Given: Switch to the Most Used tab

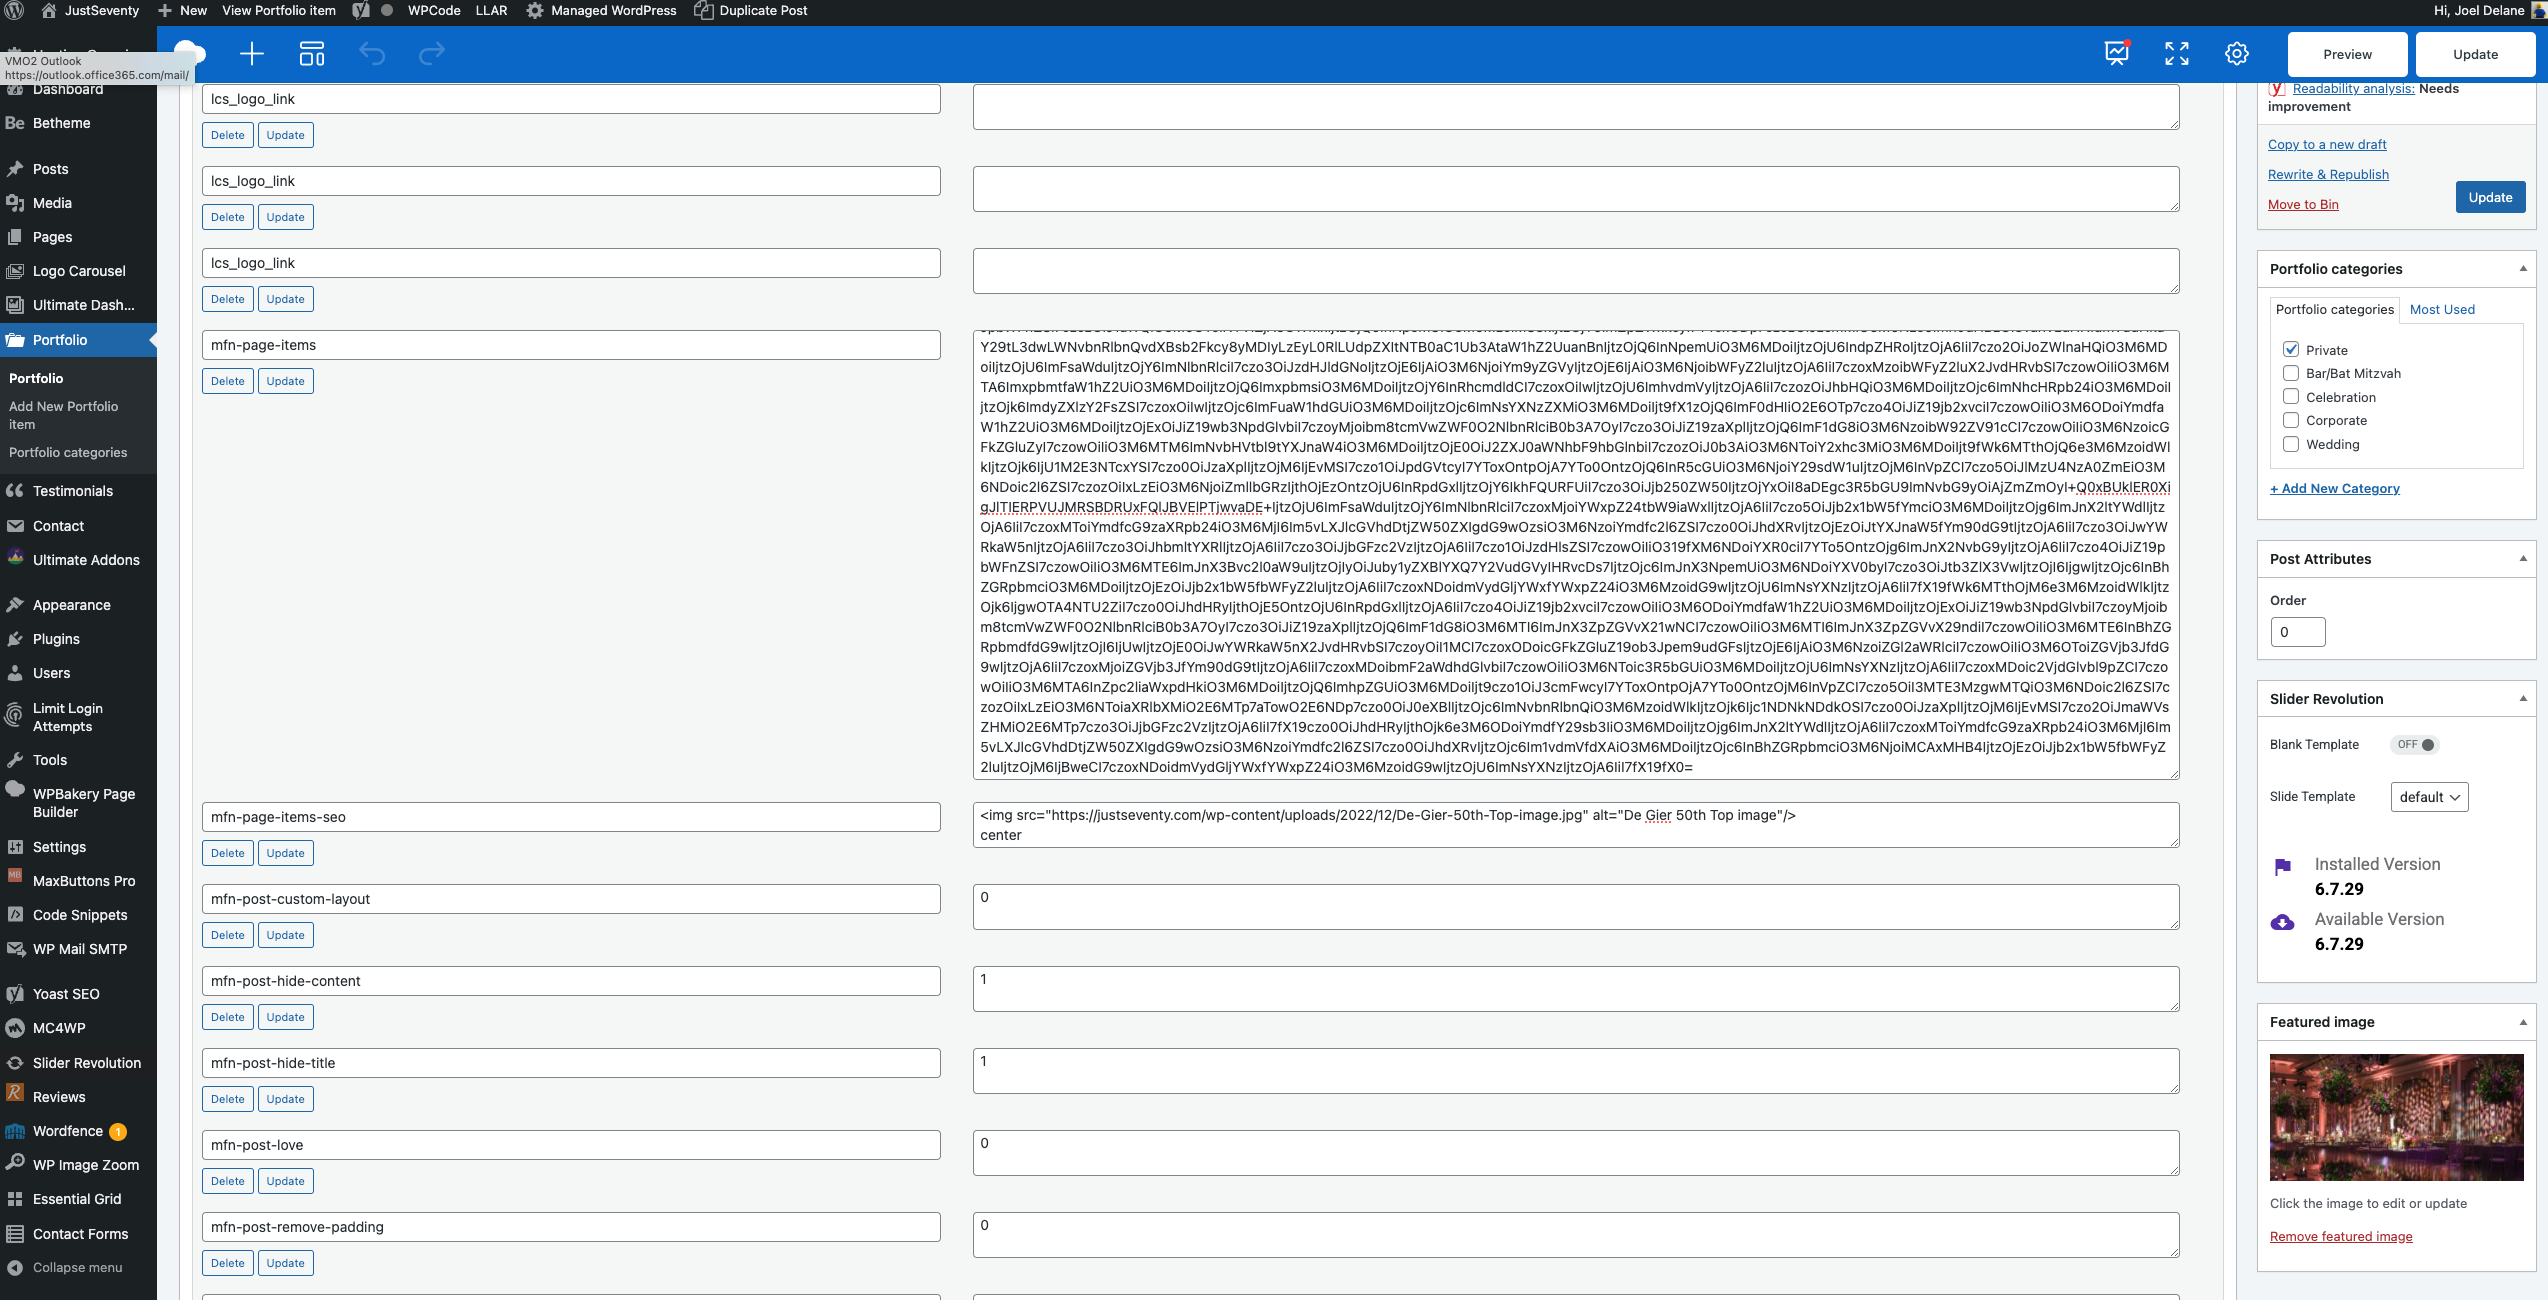Looking at the screenshot, I should [2442, 310].
